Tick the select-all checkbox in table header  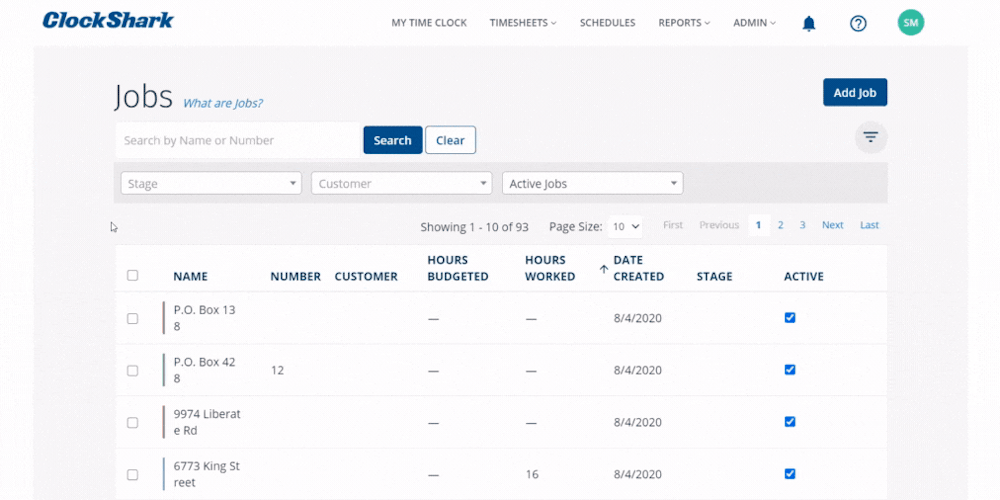coord(132,276)
